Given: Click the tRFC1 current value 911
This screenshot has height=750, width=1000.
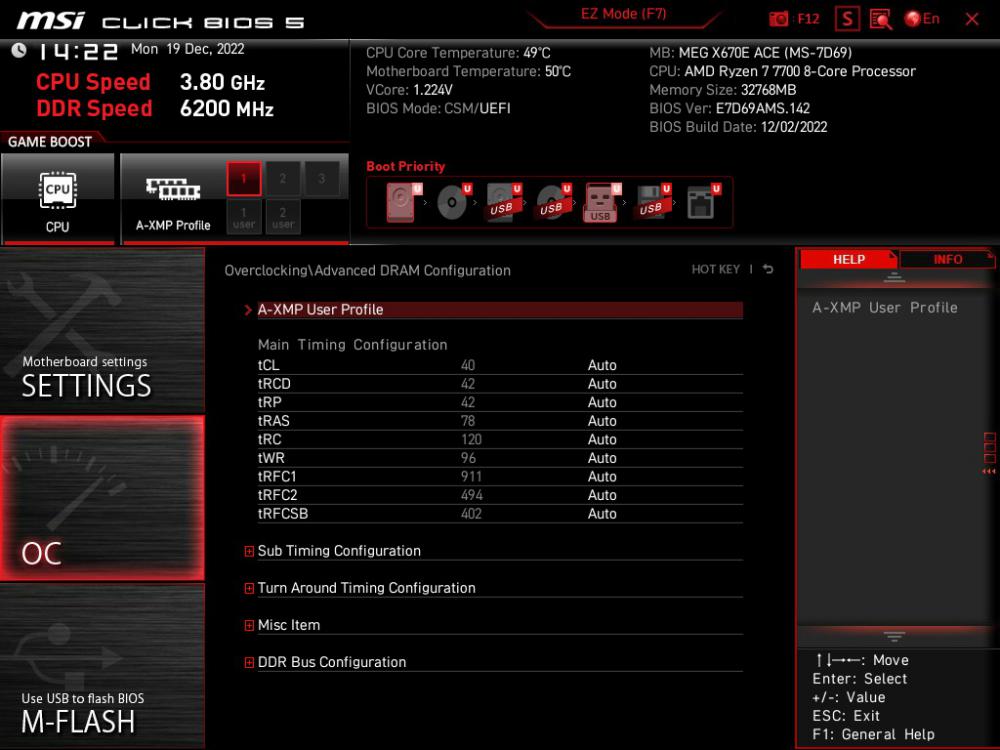Looking at the screenshot, I should (x=471, y=476).
